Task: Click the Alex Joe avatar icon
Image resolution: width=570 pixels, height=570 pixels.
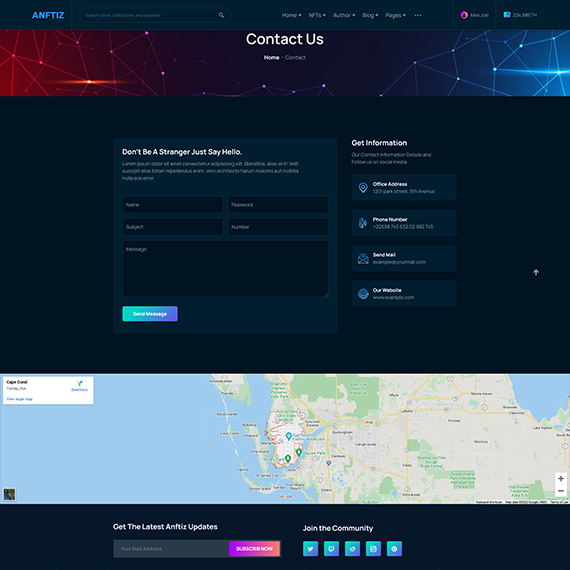Action: [x=464, y=15]
